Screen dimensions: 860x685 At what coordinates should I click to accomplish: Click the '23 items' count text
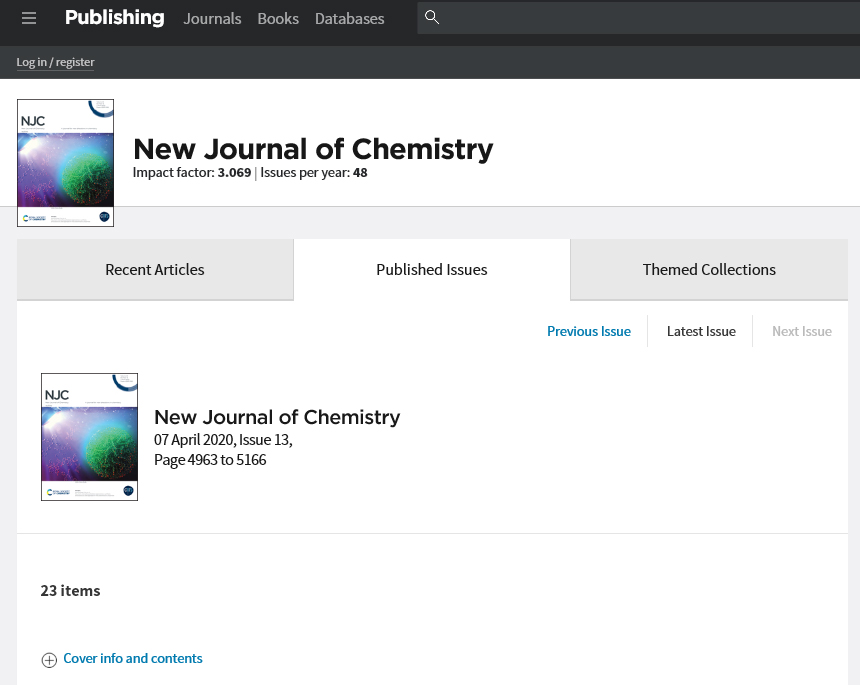pos(70,591)
